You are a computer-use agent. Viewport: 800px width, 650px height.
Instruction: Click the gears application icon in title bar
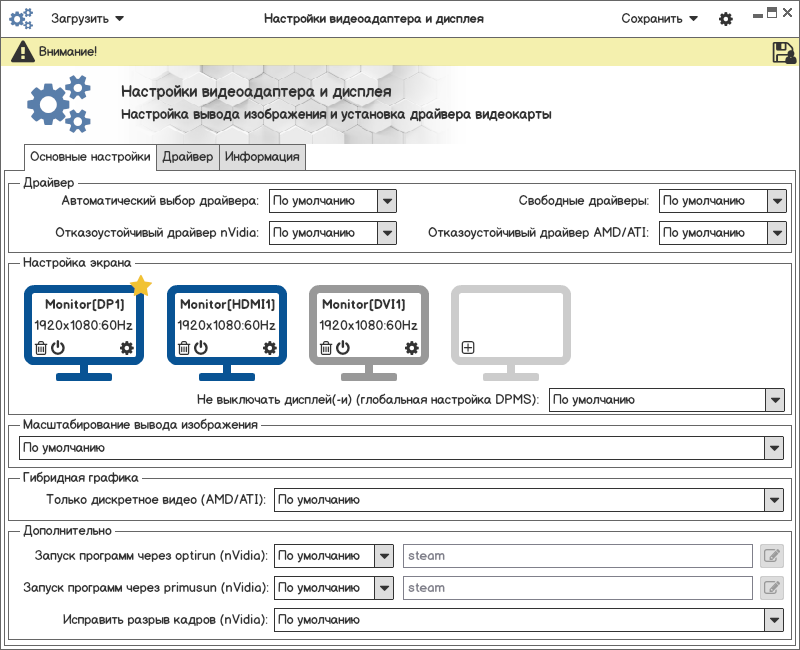(21, 19)
